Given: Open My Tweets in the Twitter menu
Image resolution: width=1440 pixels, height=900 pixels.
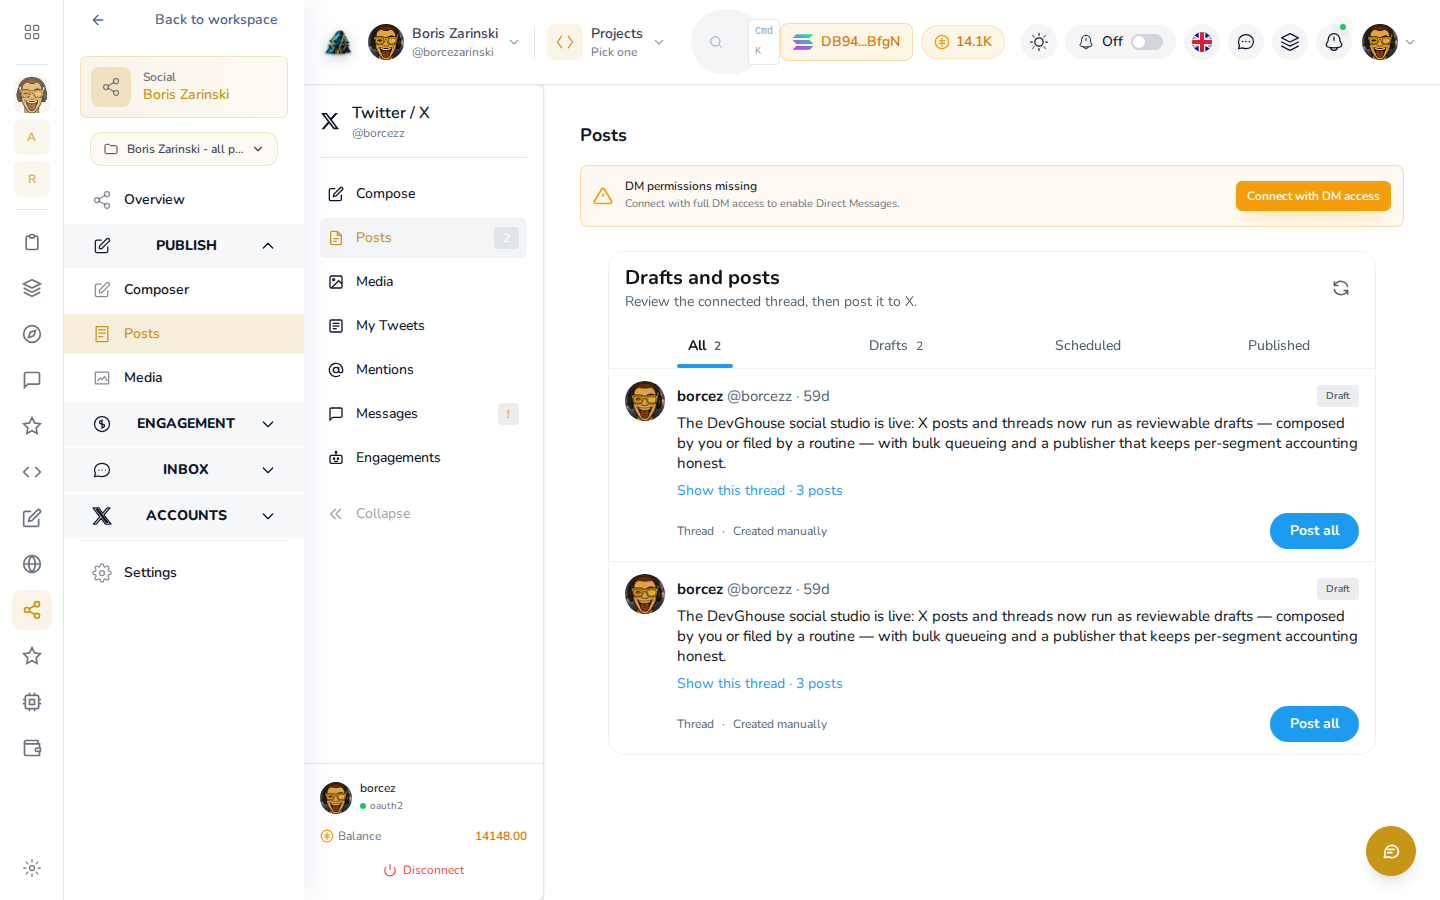Looking at the screenshot, I should (423, 326).
